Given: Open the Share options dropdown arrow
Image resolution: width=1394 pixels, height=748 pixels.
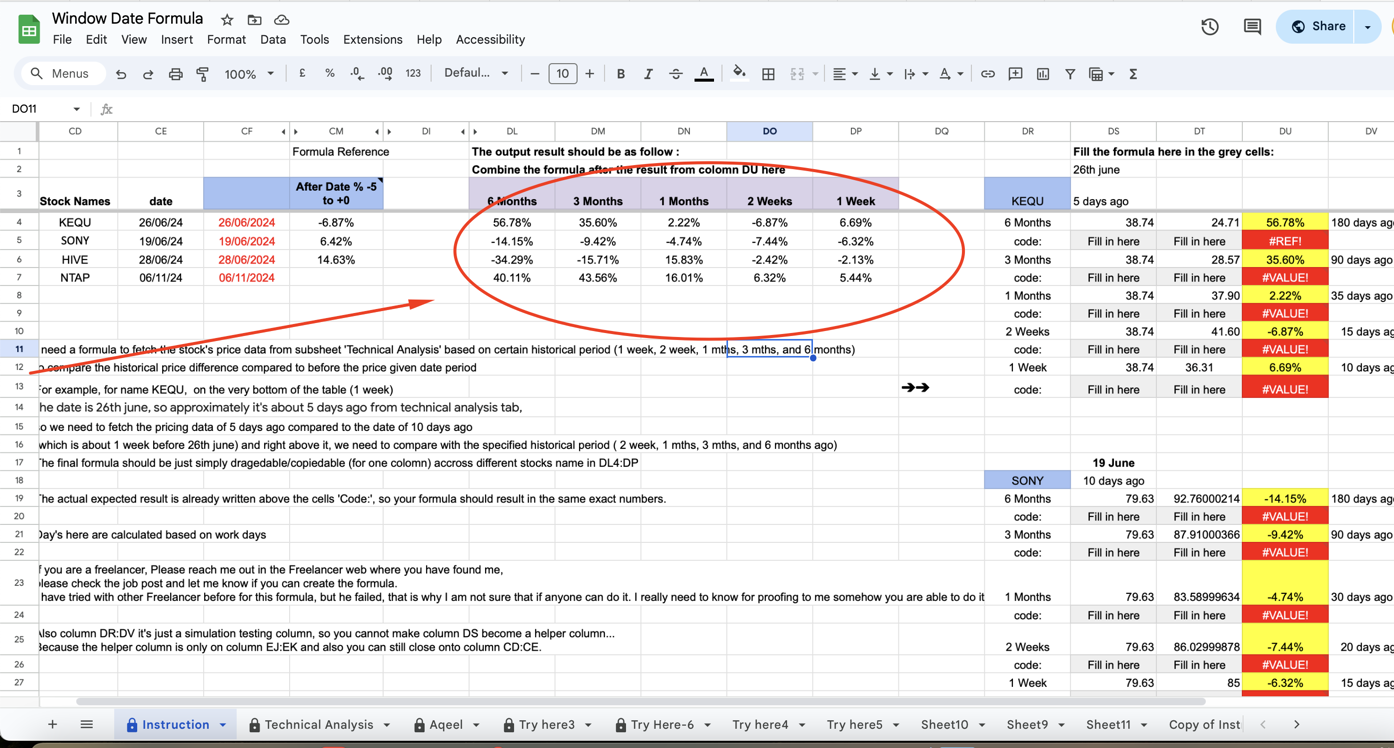Looking at the screenshot, I should (x=1368, y=27).
